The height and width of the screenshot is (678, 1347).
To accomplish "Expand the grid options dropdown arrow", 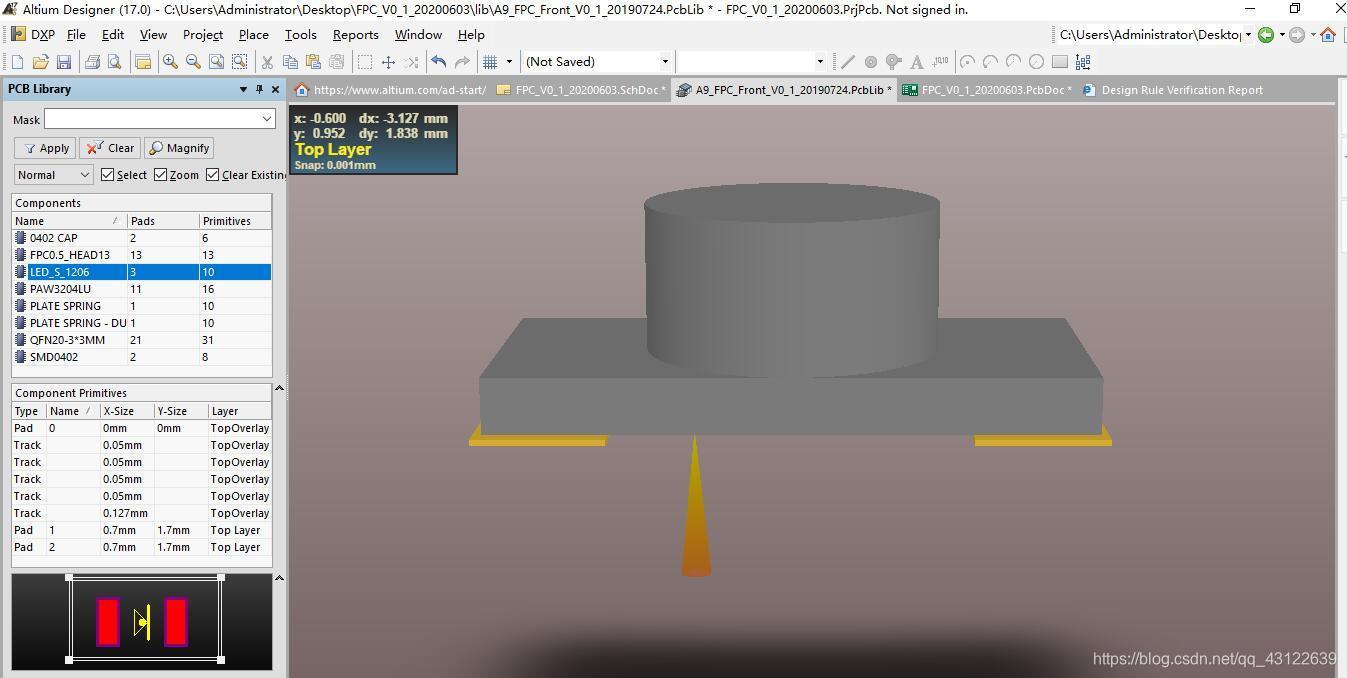I will coord(509,62).
